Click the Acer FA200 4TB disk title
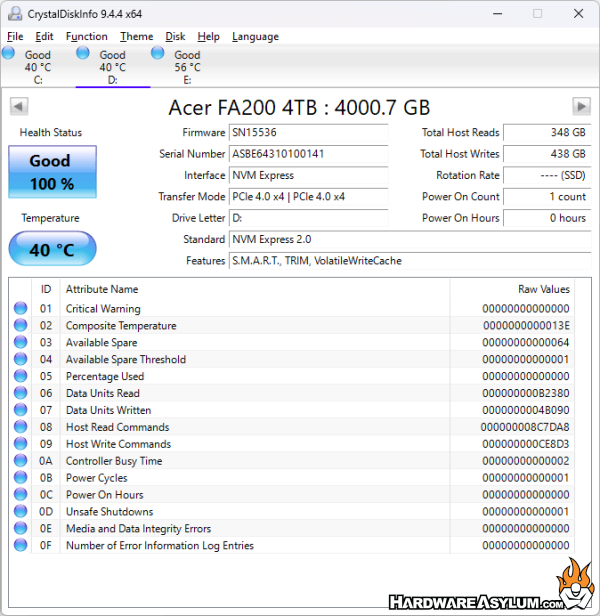600x616 pixels. 299,107
